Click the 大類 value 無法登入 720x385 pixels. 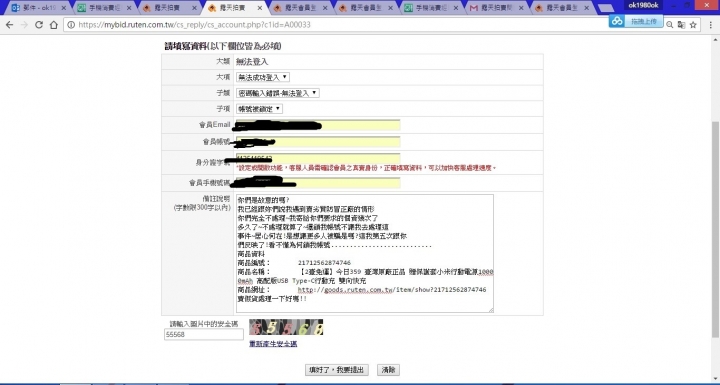point(252,62)
